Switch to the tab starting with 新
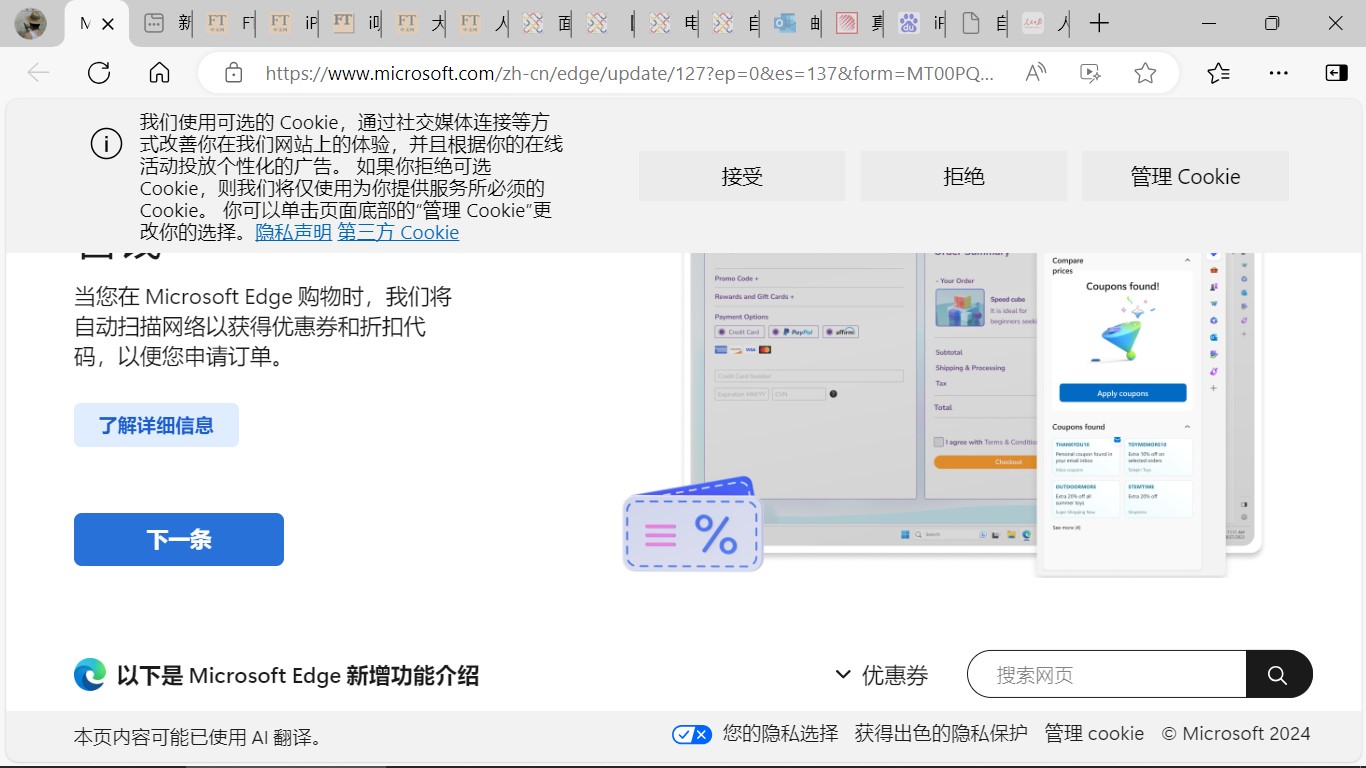This screenshot has width=1366, height=768. 166,23
